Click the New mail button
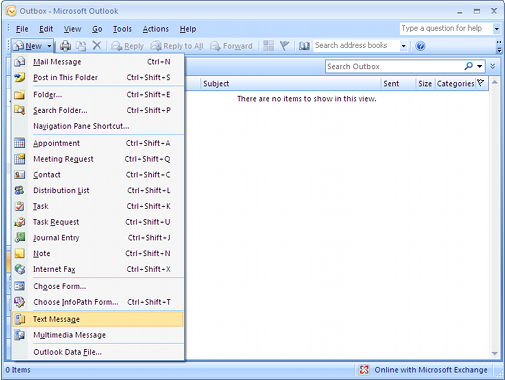This screenshot has height=380, width=505. click(28, 46)
